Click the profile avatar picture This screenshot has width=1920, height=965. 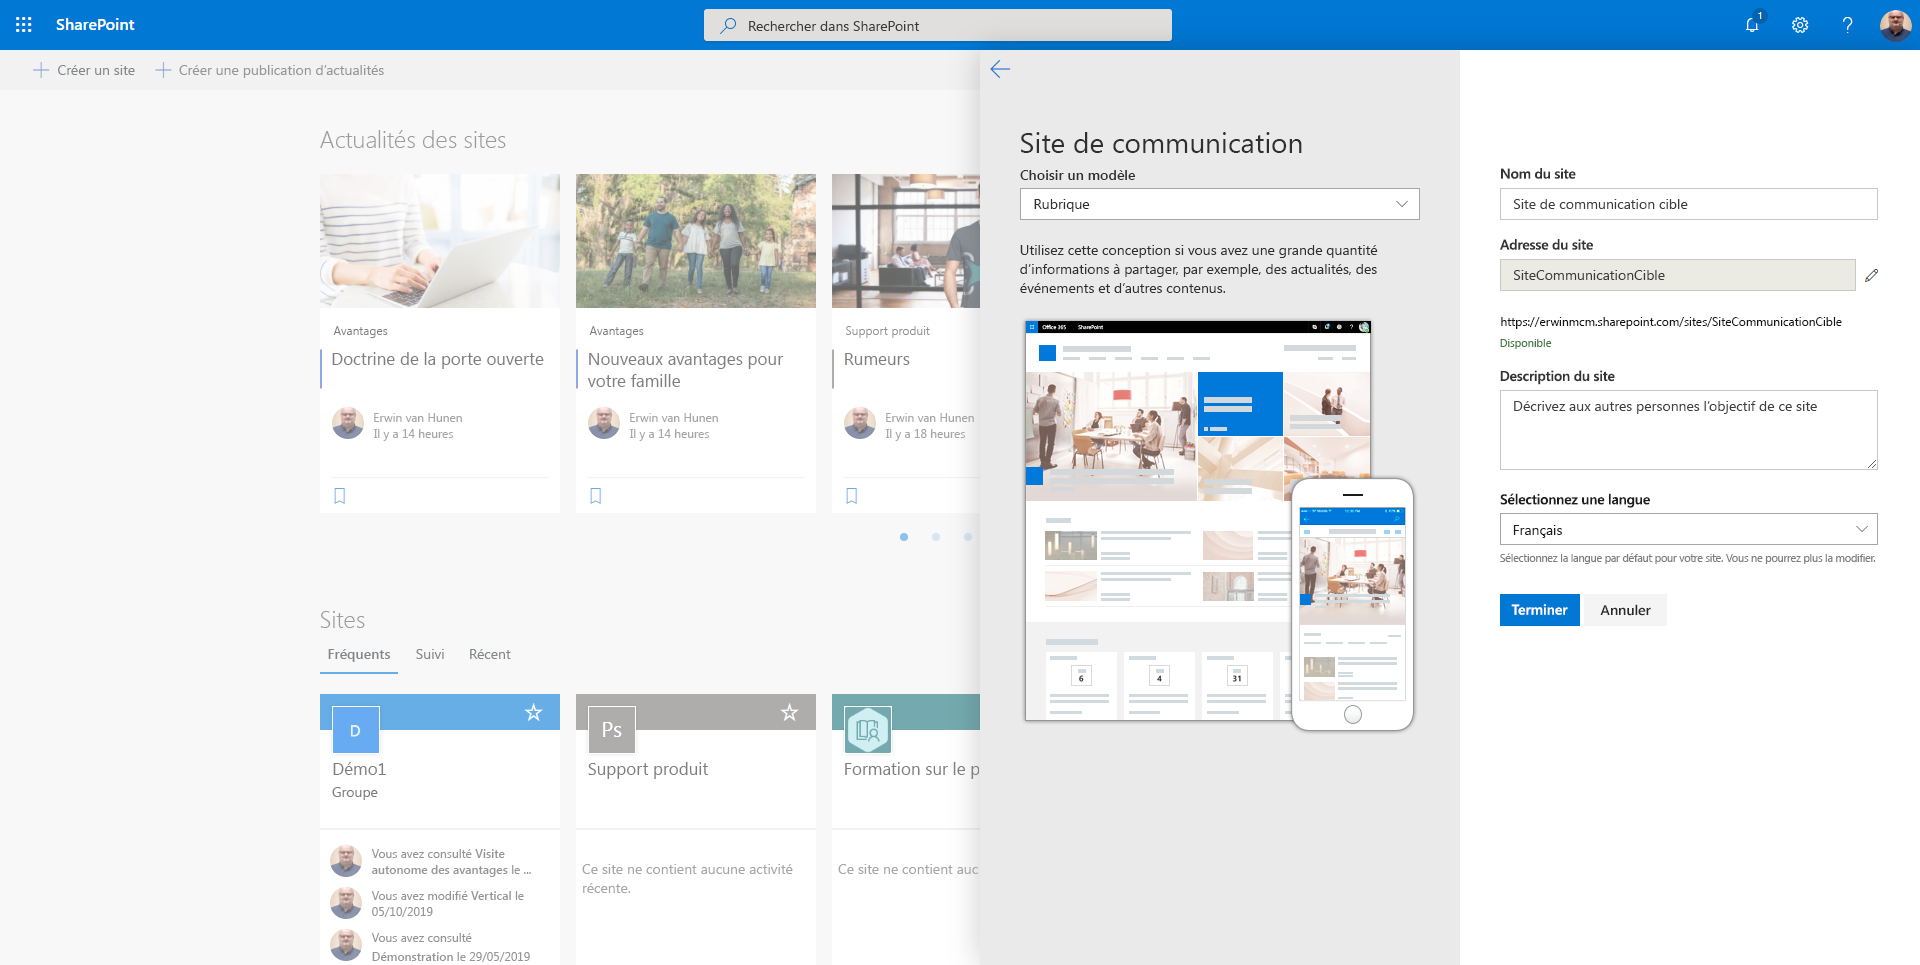[x=1895, y=24]
